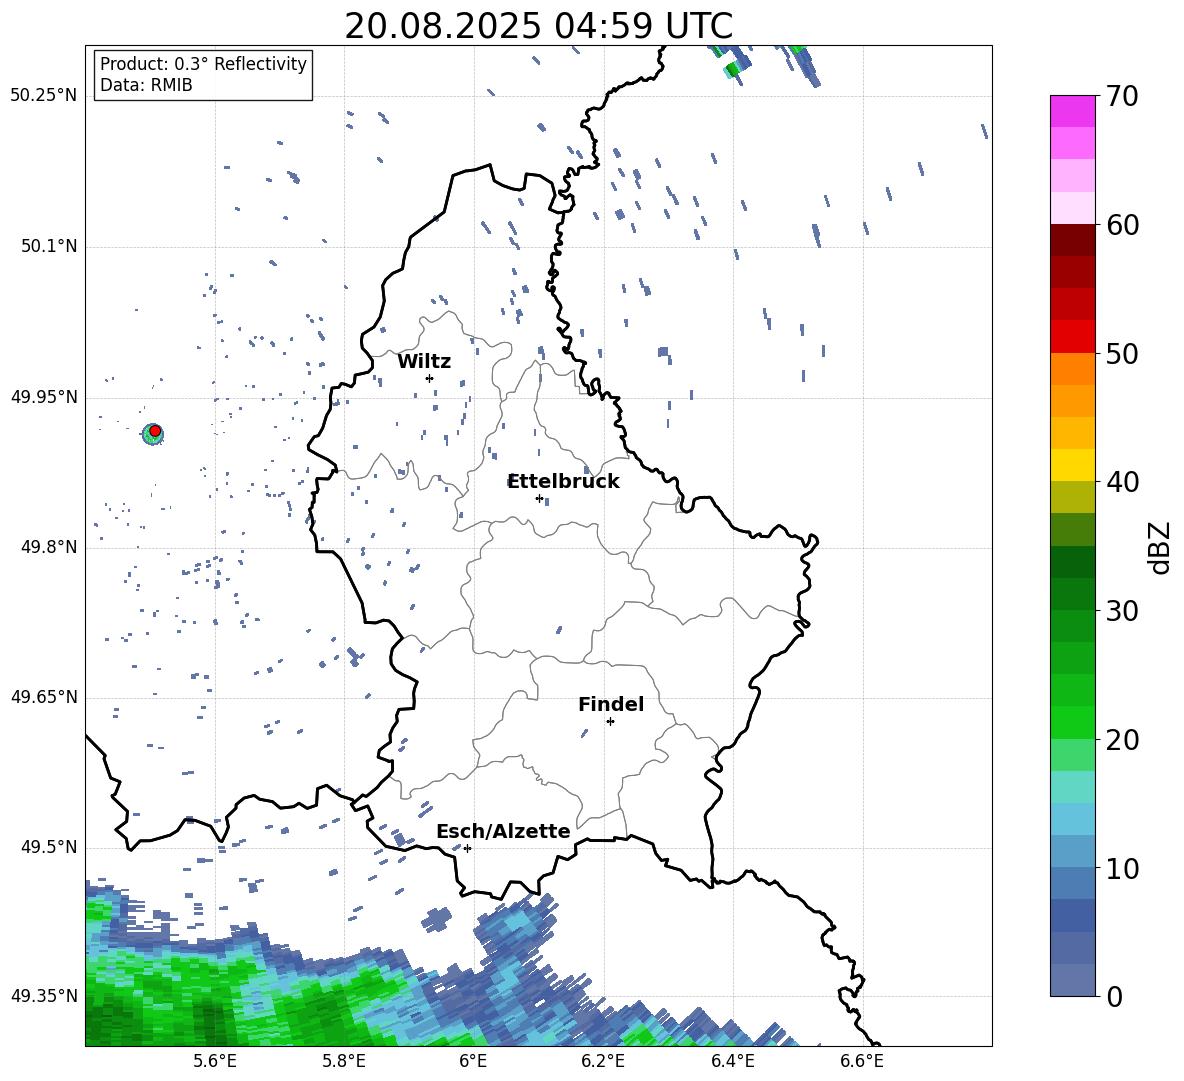Screen dimensions: 1184x1081
Task: Click the dBZ colorbar axis label
Action: pos(1159,547)
